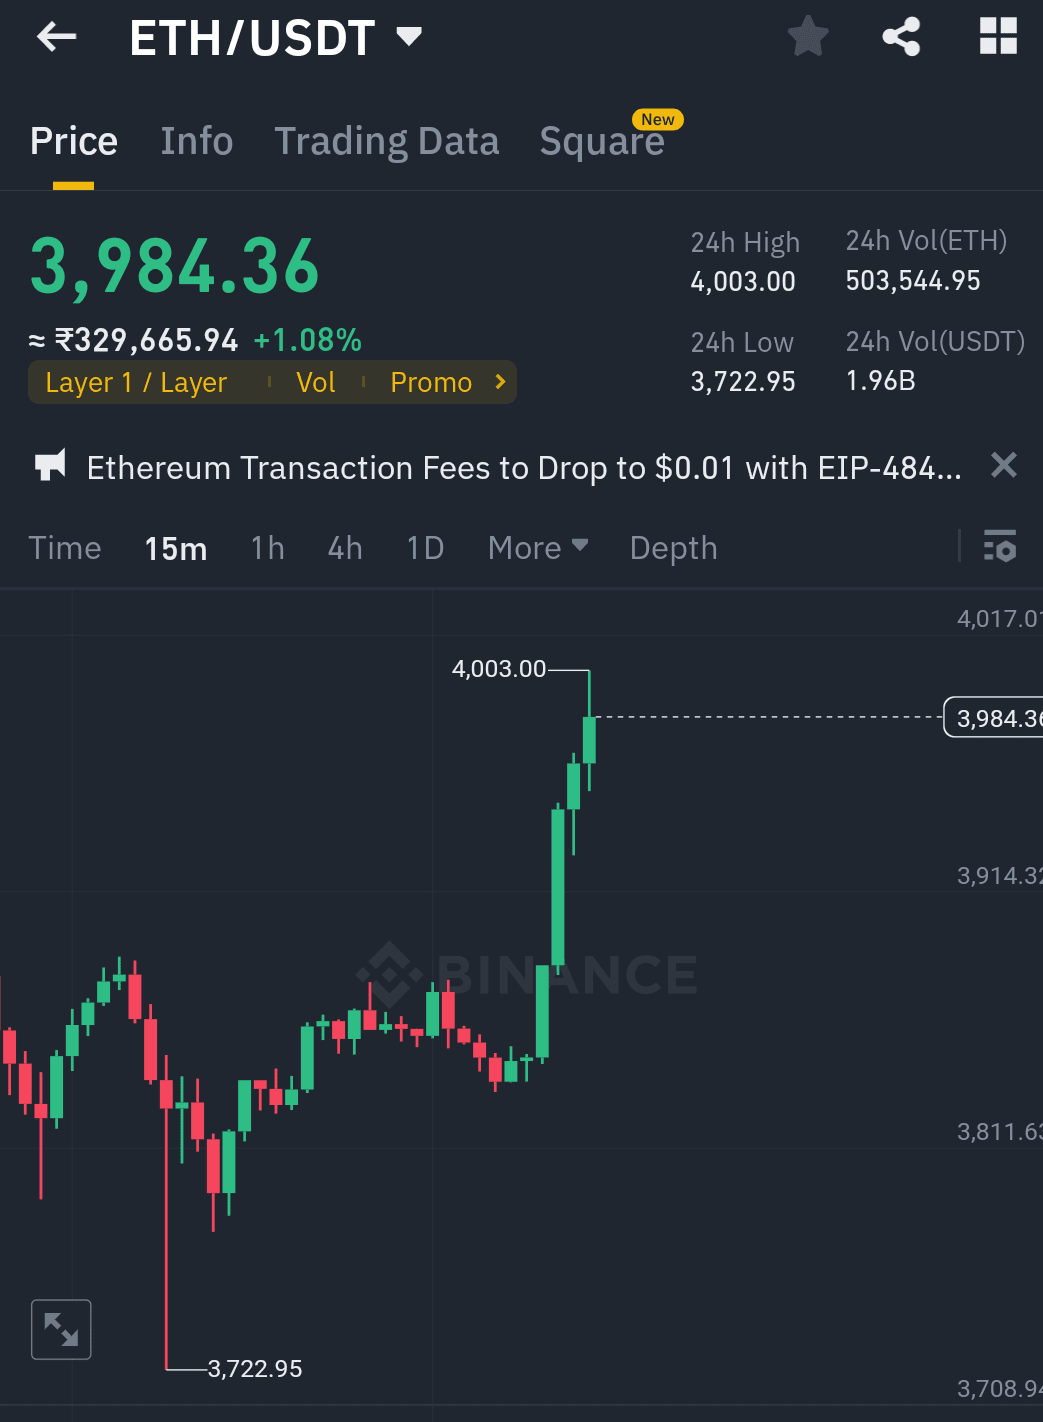Open the More timeframes dropdown
Image resolution: width=1043 pixels, height=1422 pixels.
coord(536,548)
